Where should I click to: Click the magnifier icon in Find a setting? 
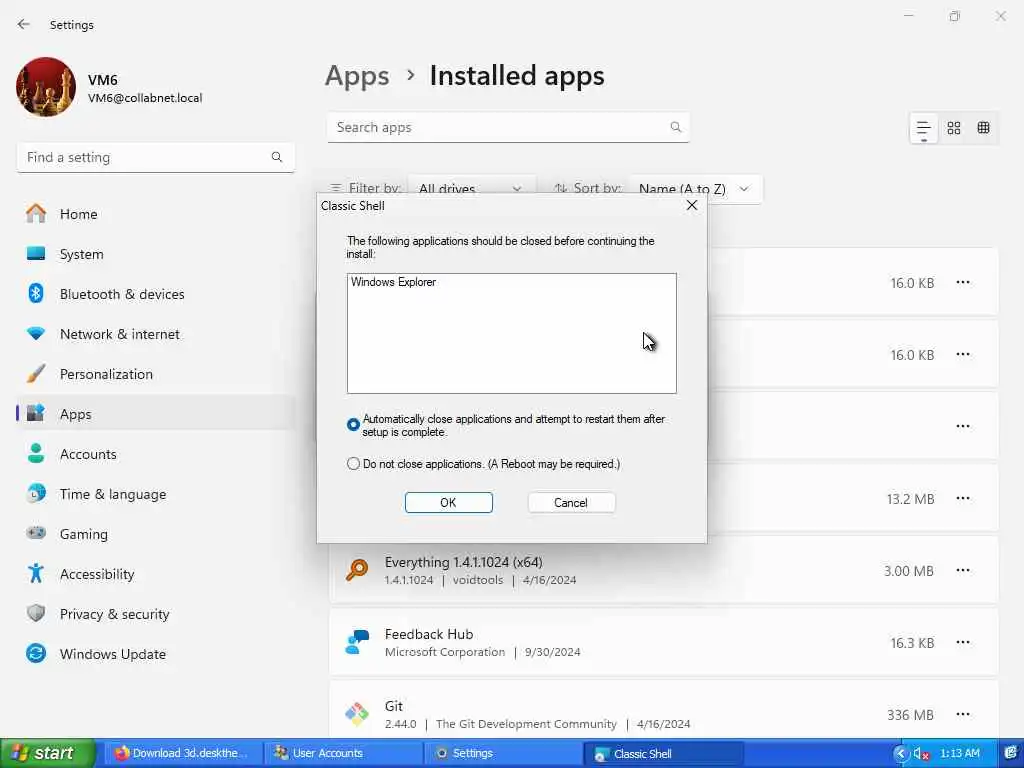277,157
